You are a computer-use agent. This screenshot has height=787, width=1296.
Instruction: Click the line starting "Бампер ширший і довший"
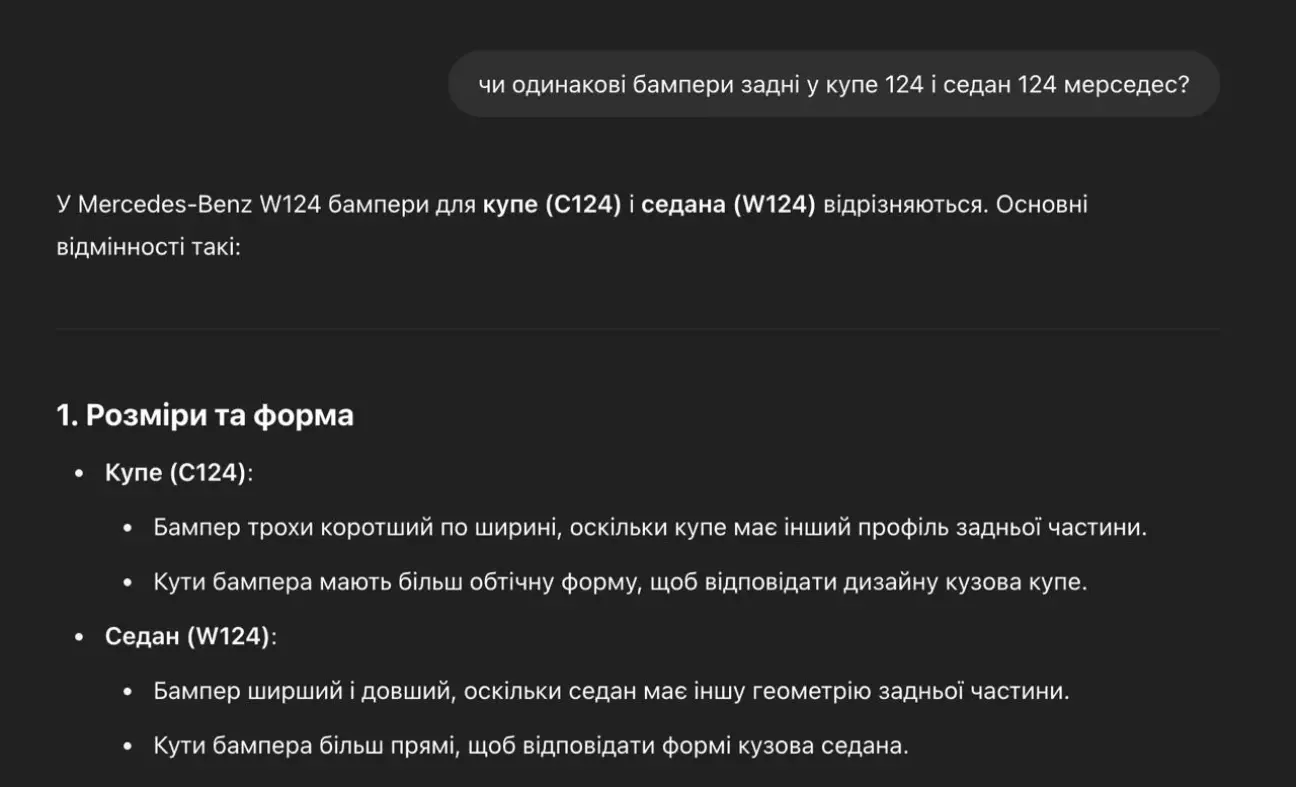[x=612, y=691]
